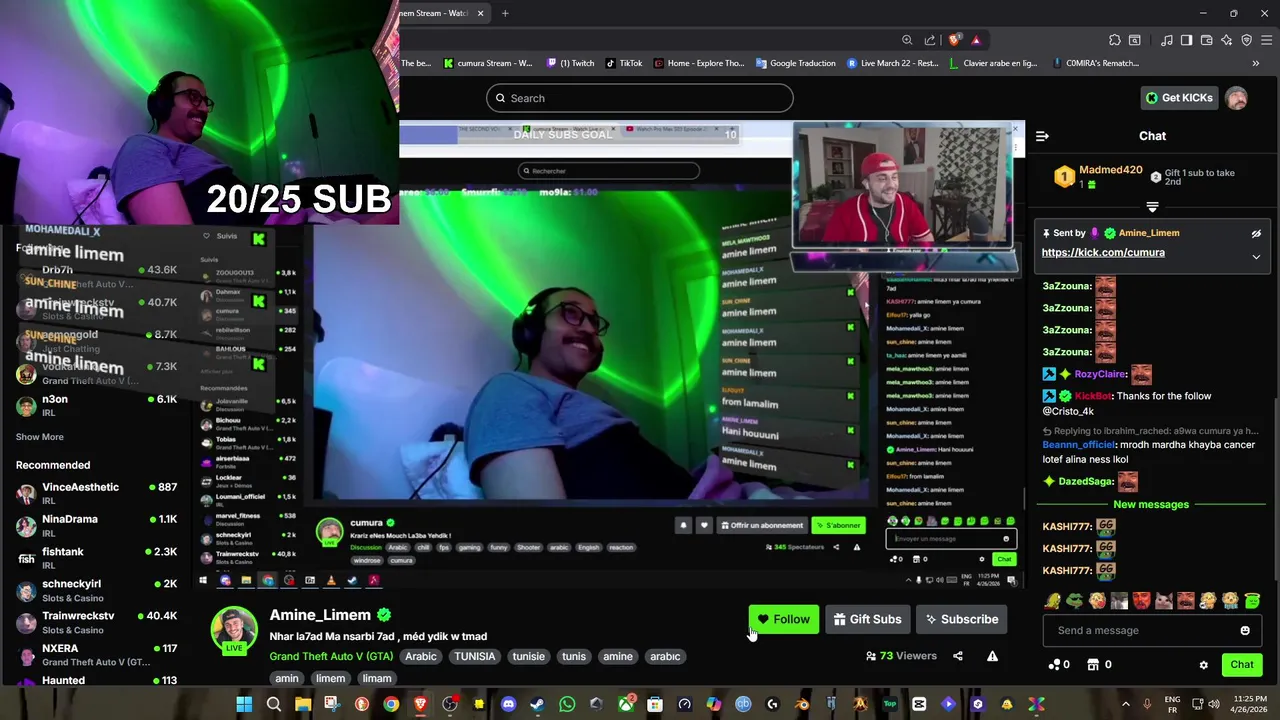Open fishtank recommended channel

point(97,558)
